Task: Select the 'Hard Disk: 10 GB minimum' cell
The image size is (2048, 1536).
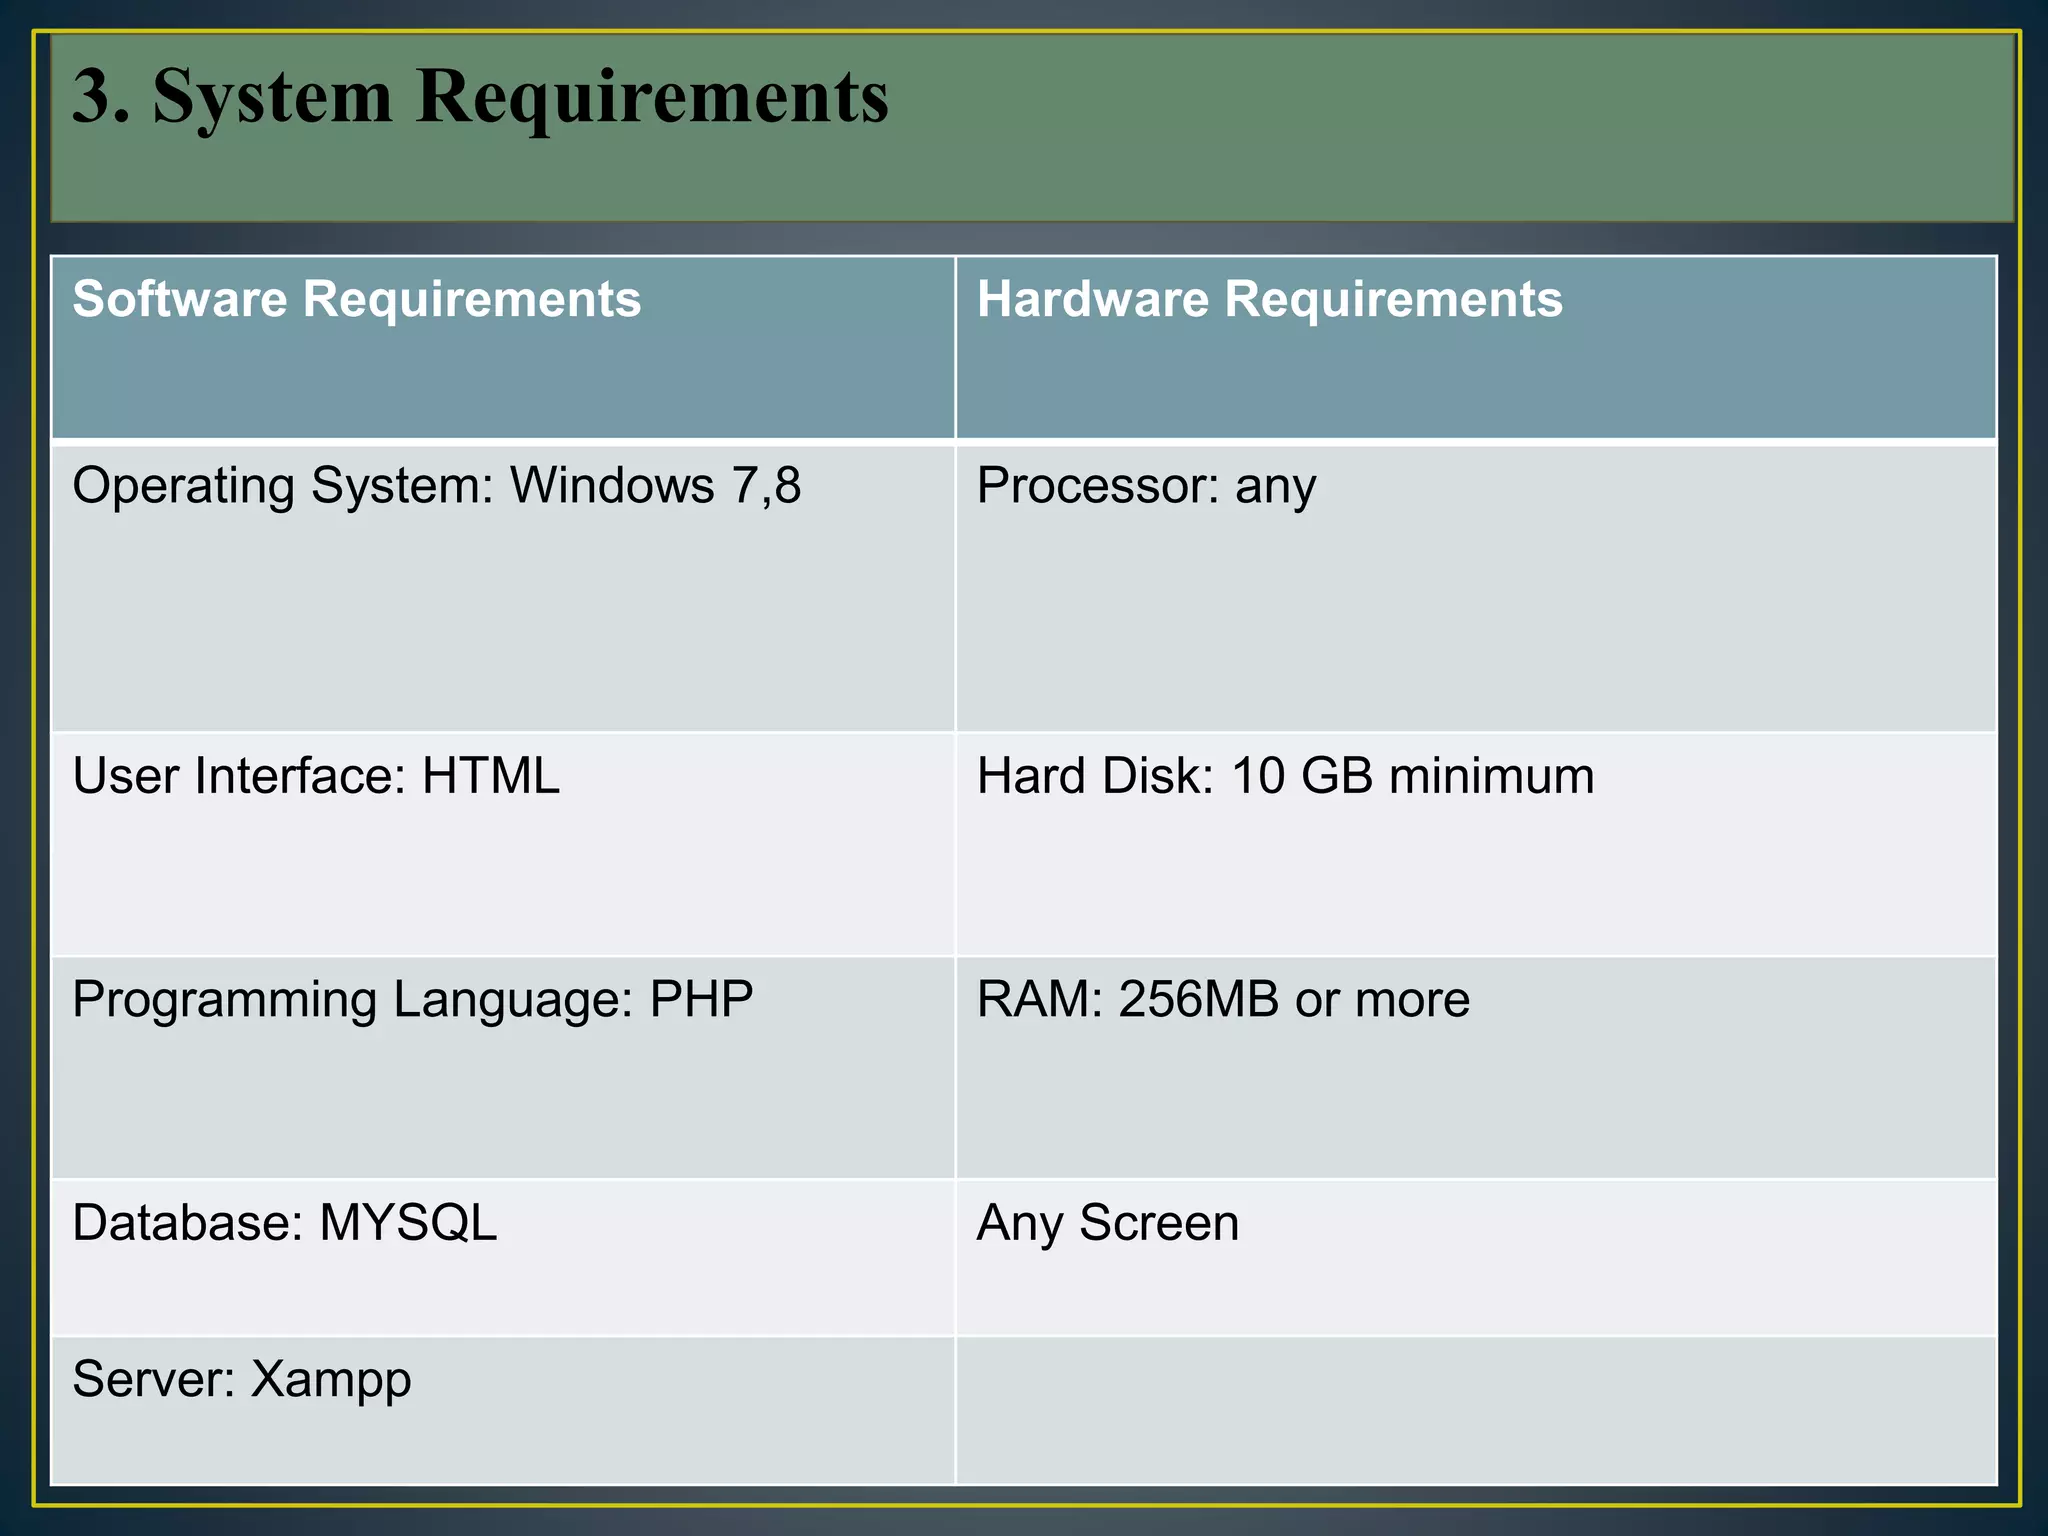Action: point(1285,776)
